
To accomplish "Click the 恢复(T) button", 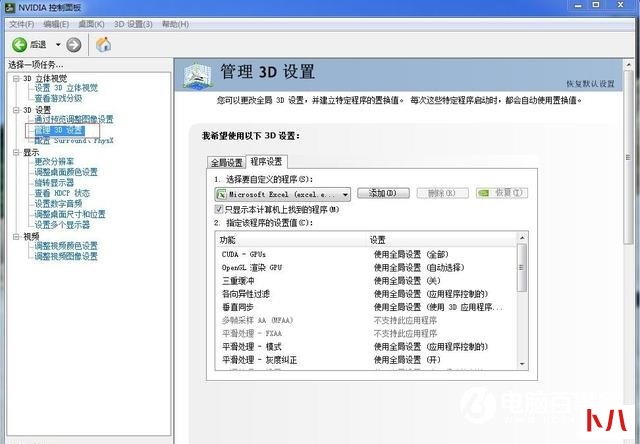I will [502, 193].
